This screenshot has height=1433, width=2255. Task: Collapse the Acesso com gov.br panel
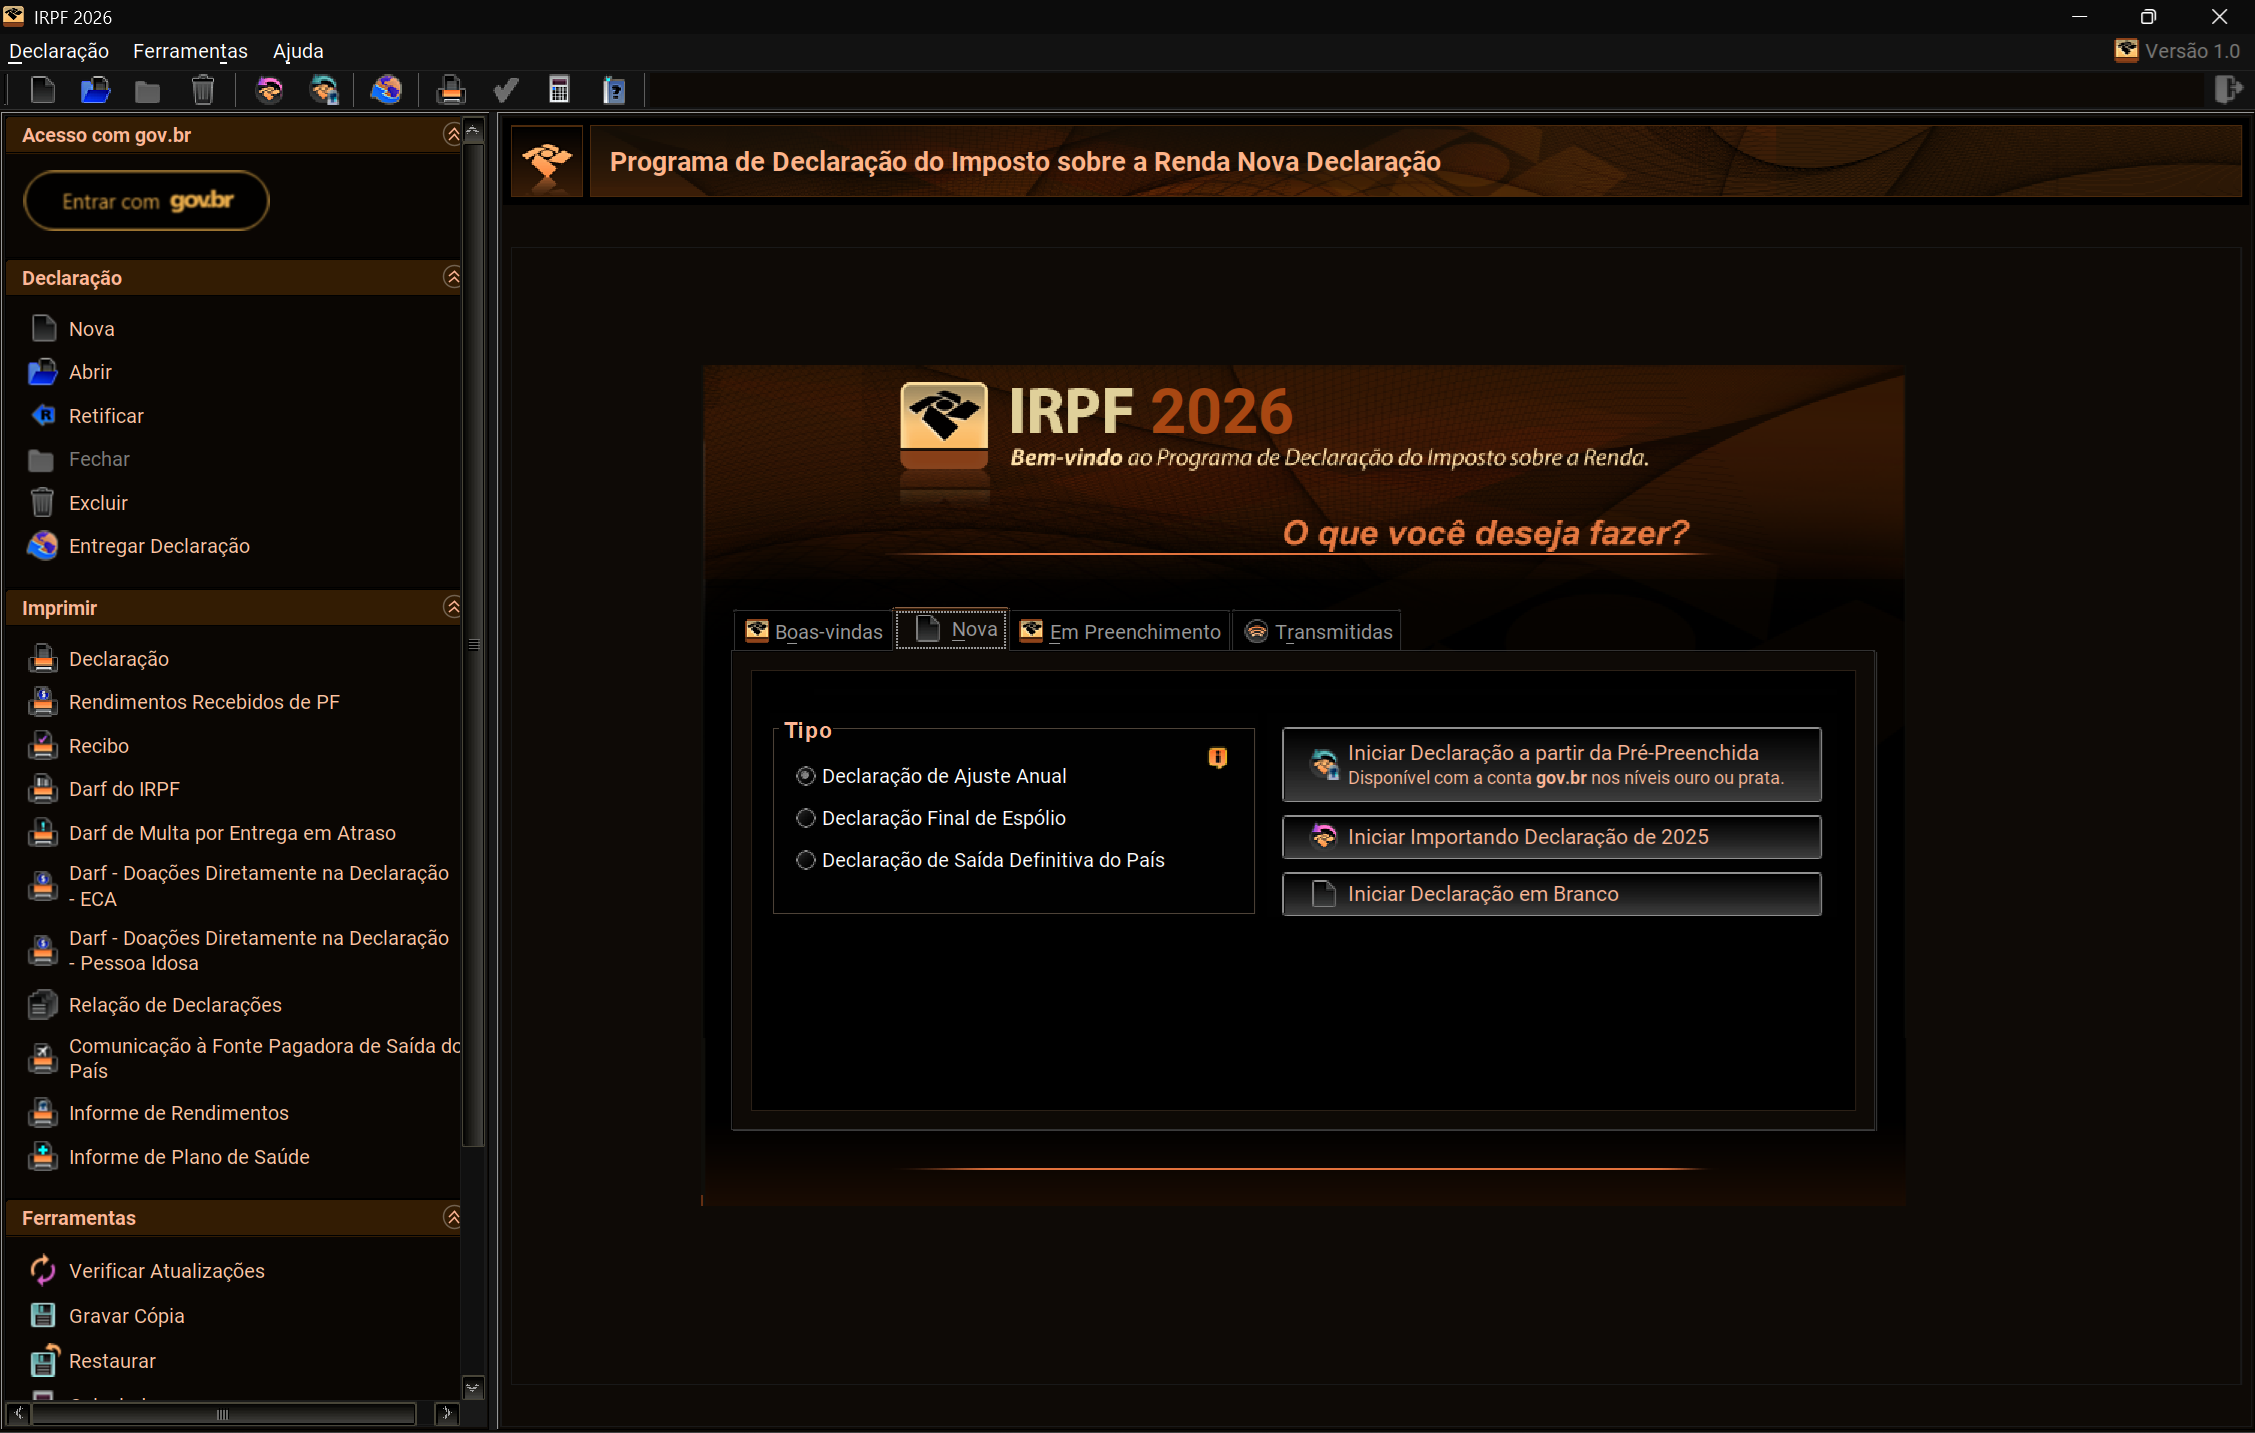click(452, 134)
